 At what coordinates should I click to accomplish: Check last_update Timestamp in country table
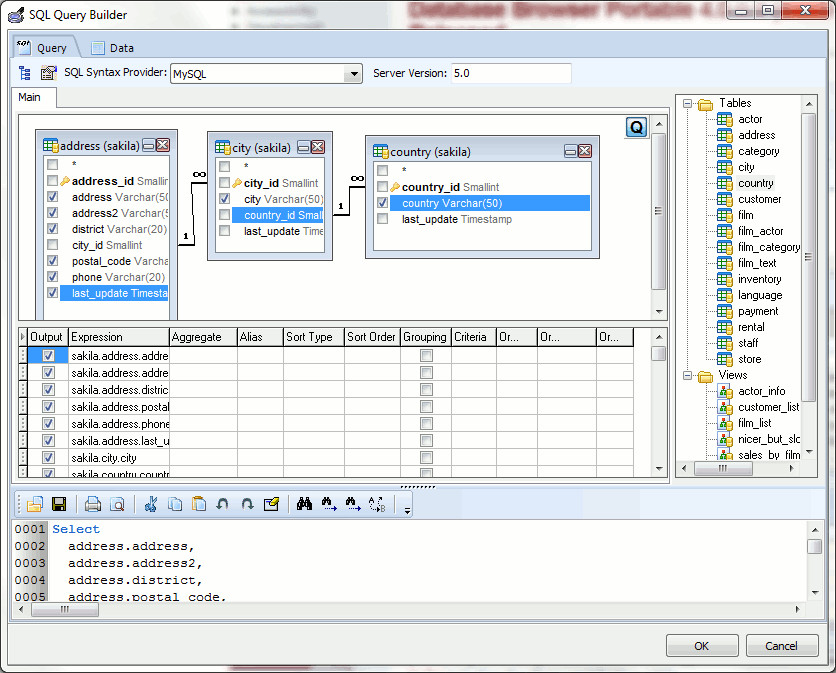point(382,219)
